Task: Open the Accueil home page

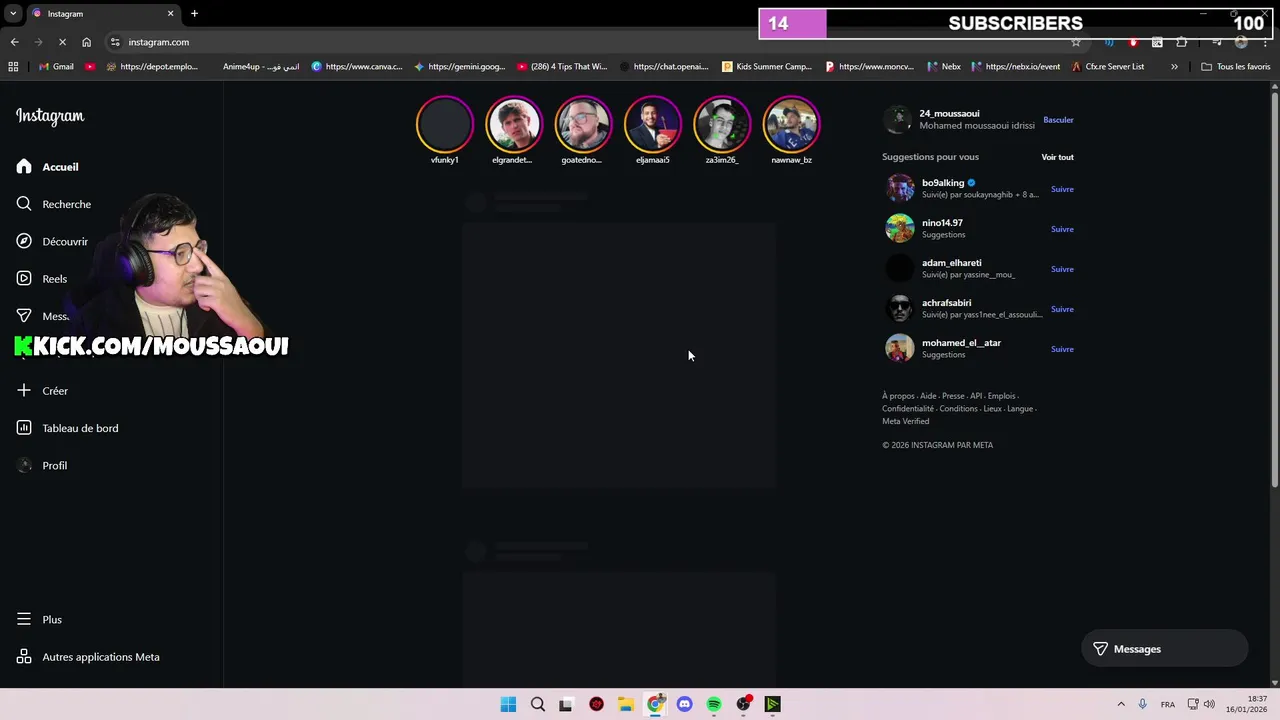Action: (x=47, y=167)
